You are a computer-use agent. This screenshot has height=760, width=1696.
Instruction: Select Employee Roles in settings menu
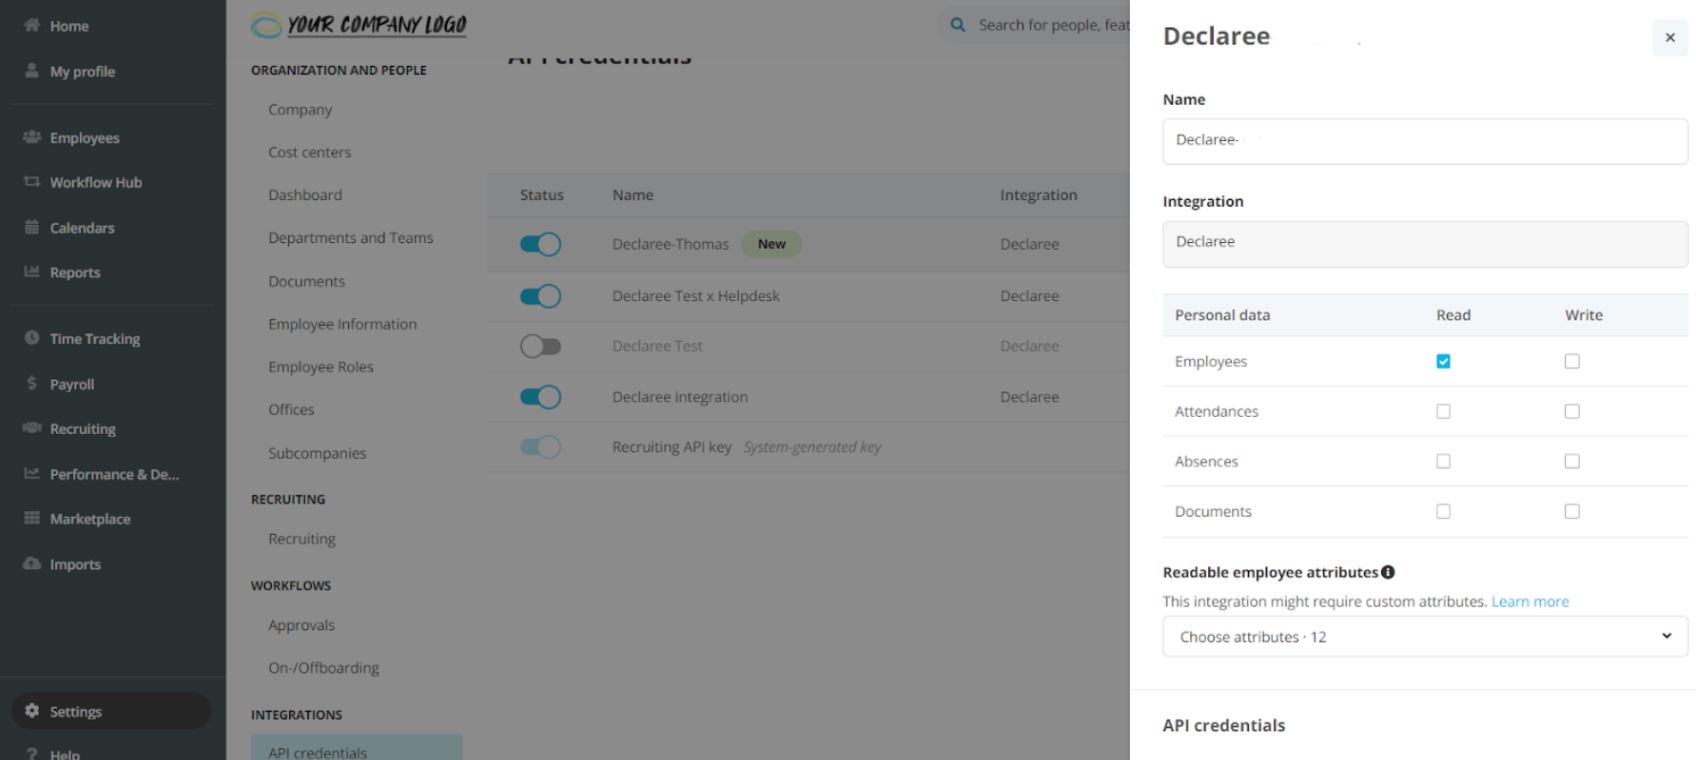coord(320,367)
